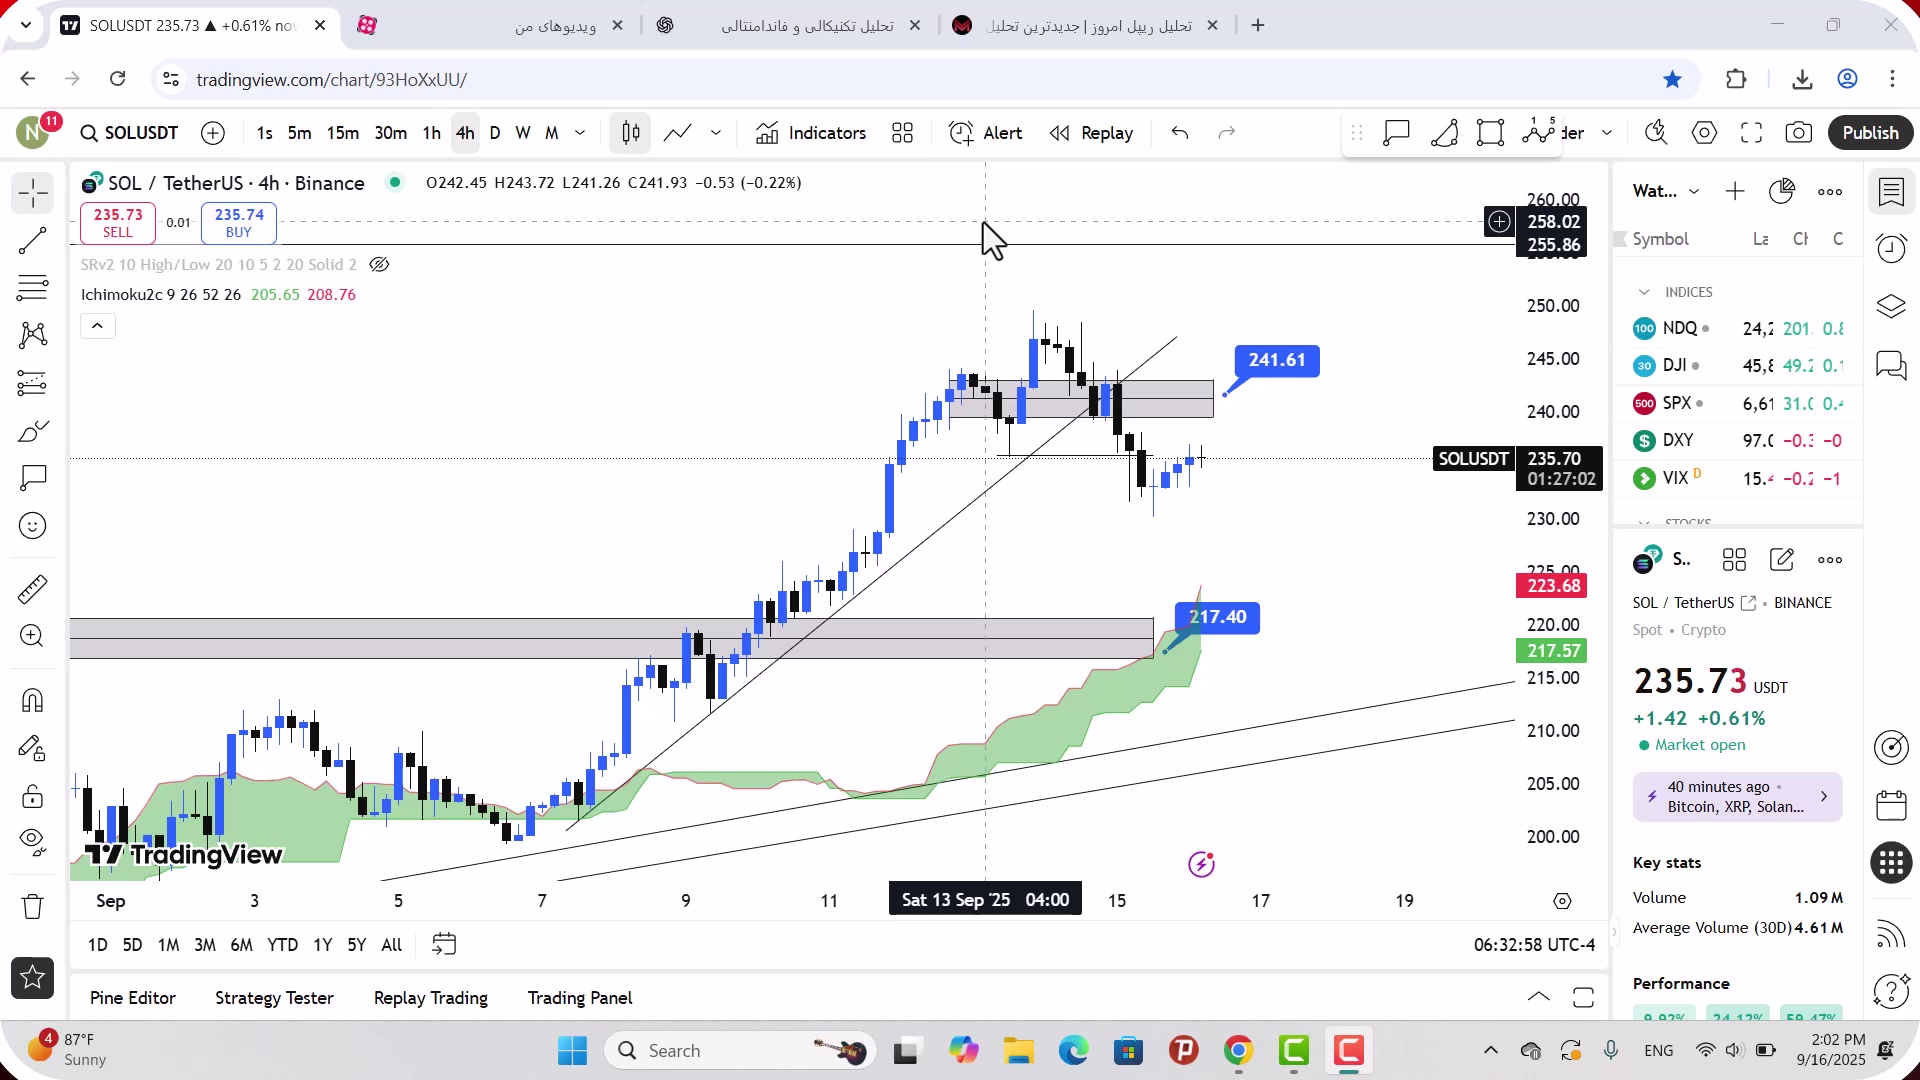
Task: Click the Publish button
Action: click(1871, 133)
